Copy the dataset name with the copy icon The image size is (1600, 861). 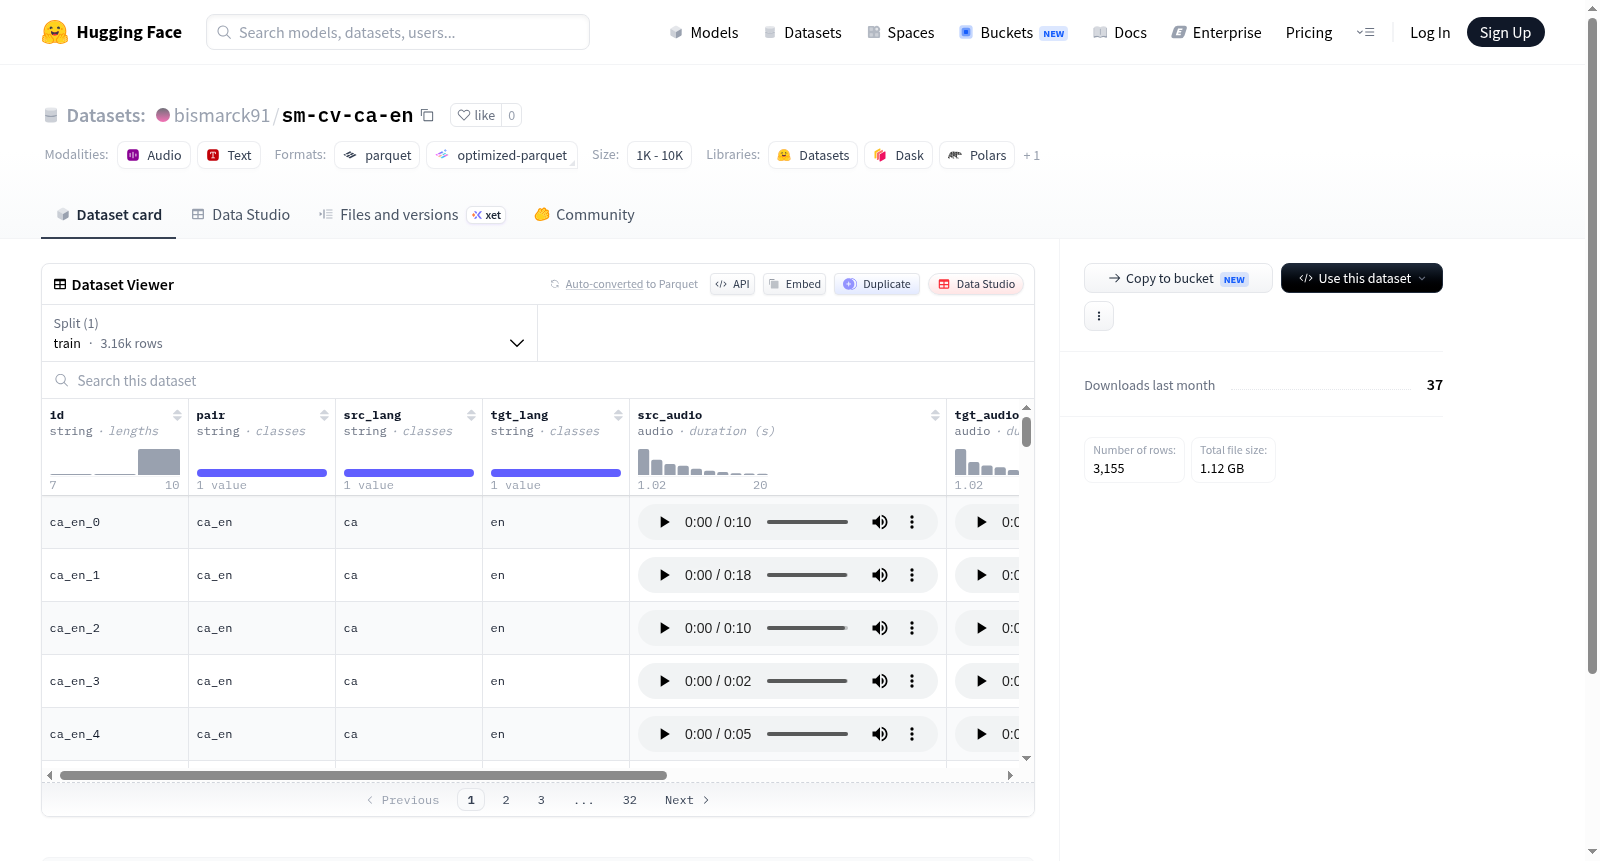tap(427, 115)
